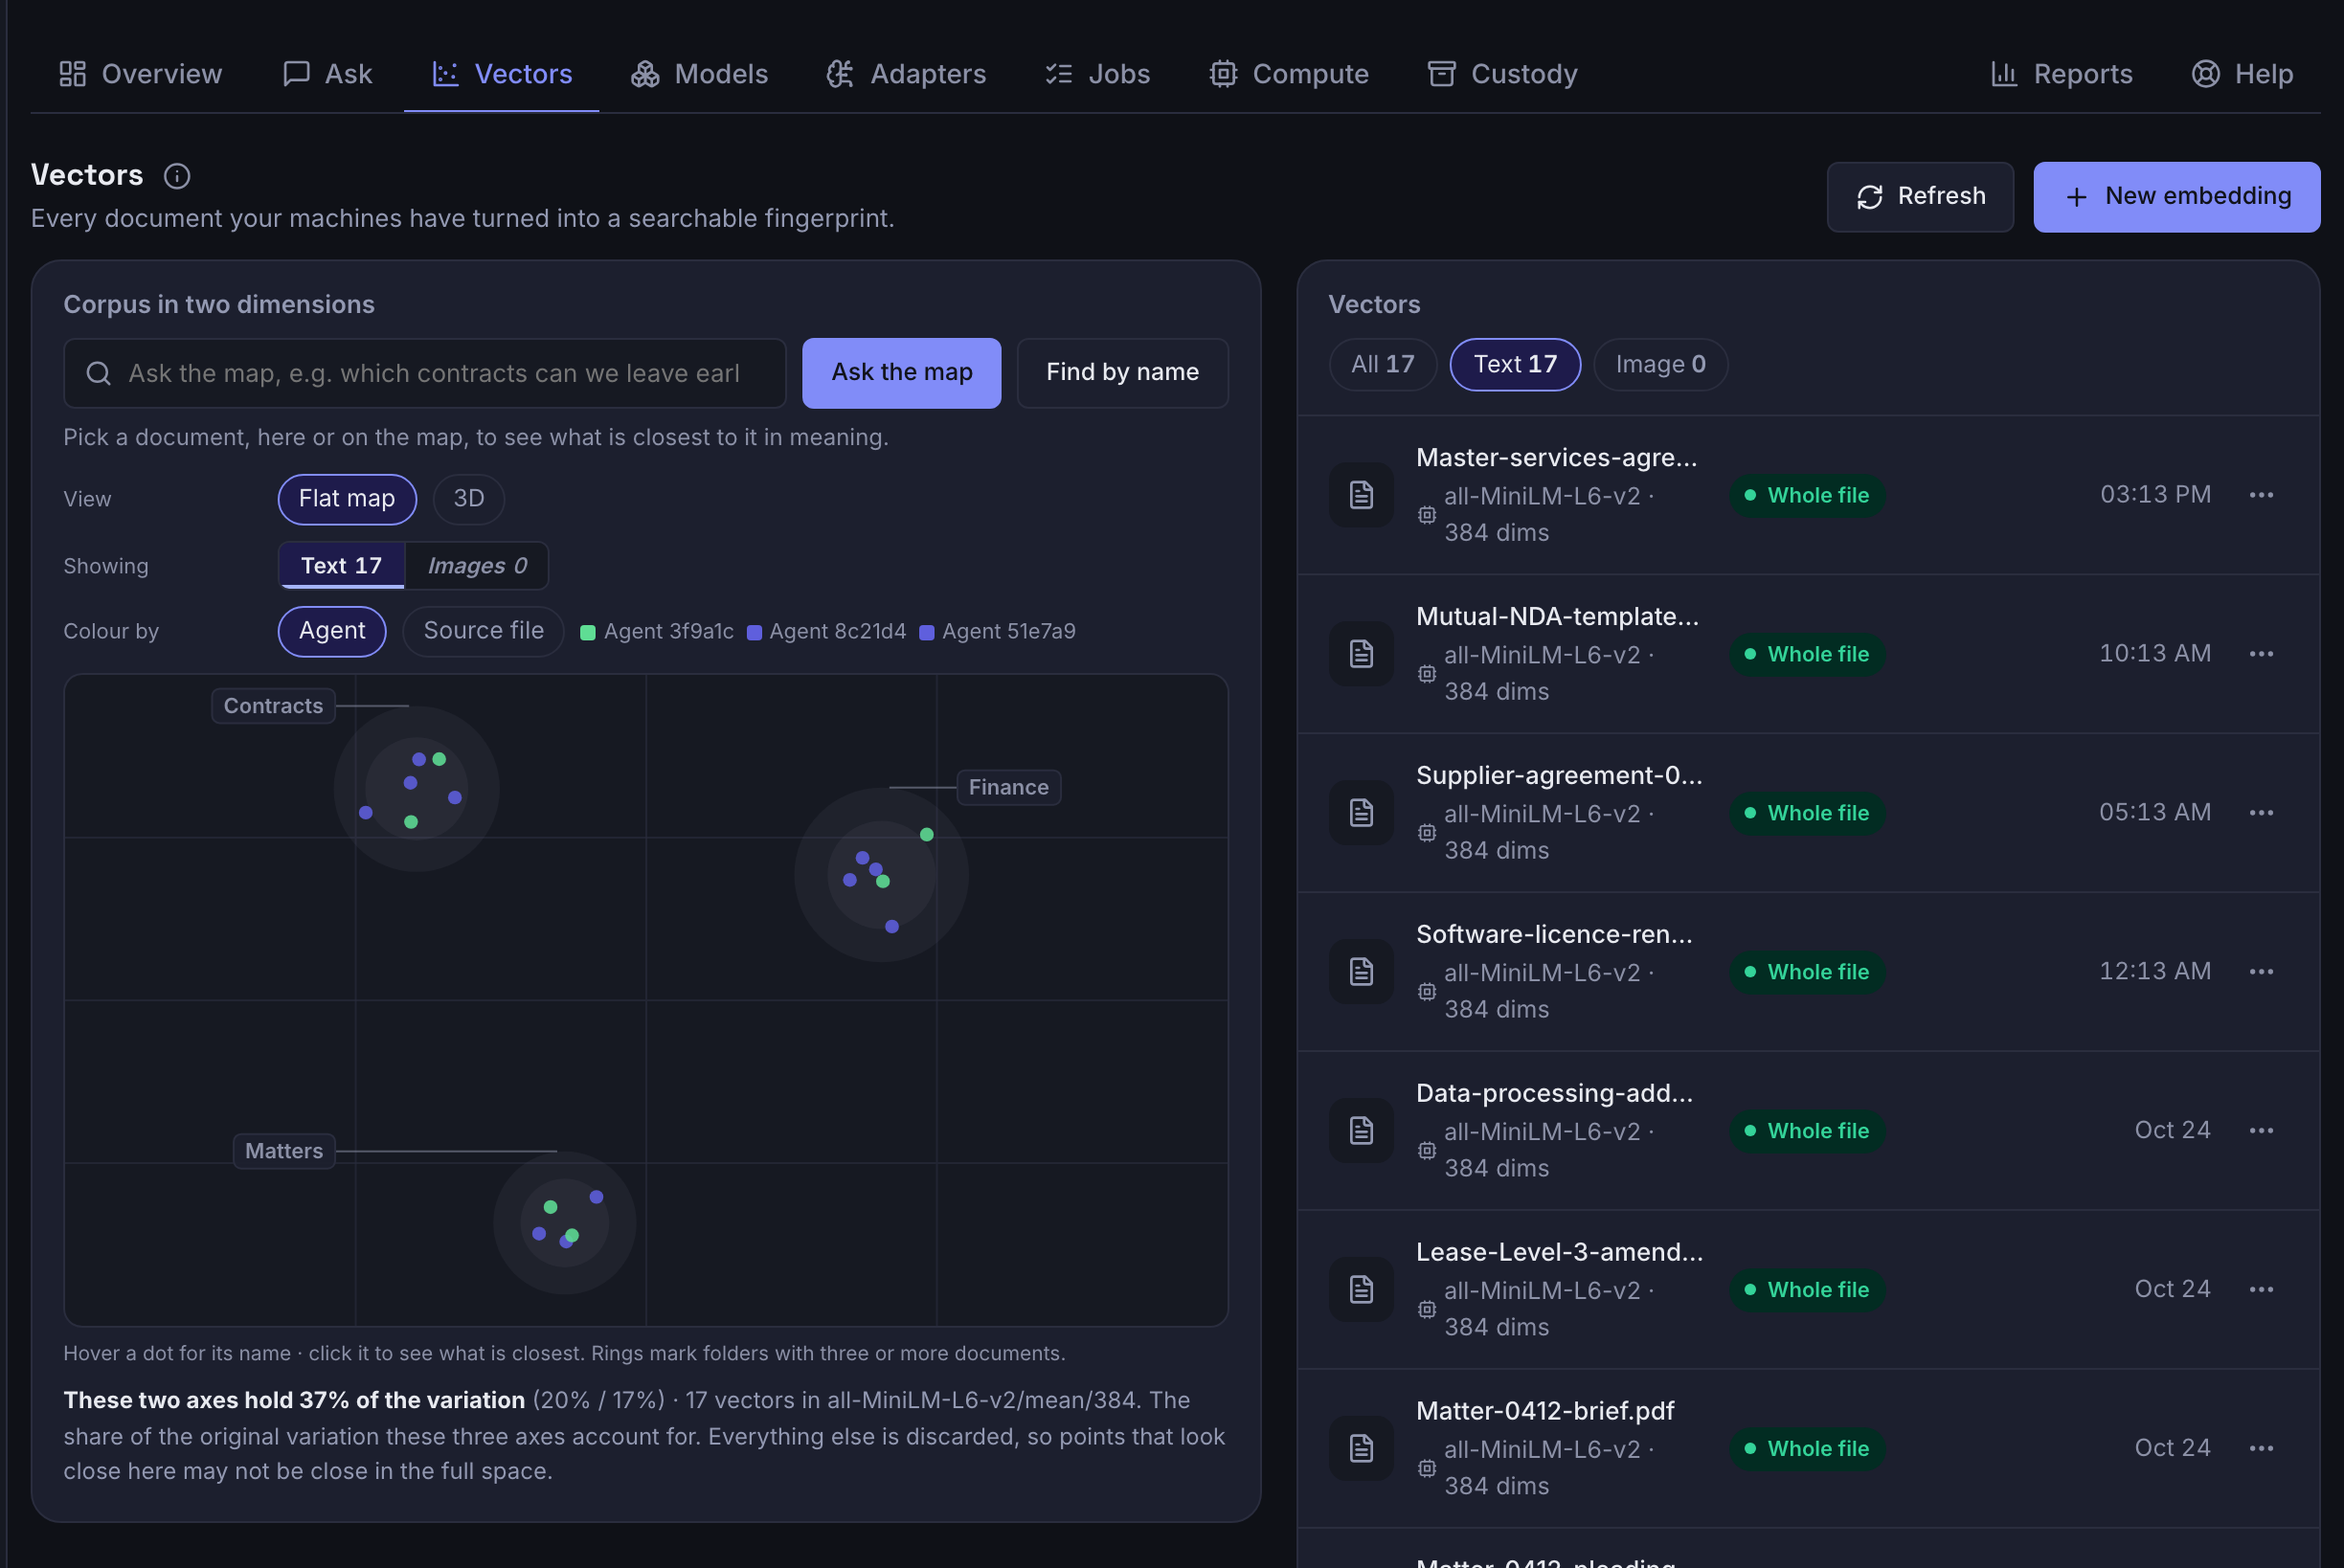Go to the Adapters tab
This screenshot has width=2344, height=1568.
tap(906, 74)
